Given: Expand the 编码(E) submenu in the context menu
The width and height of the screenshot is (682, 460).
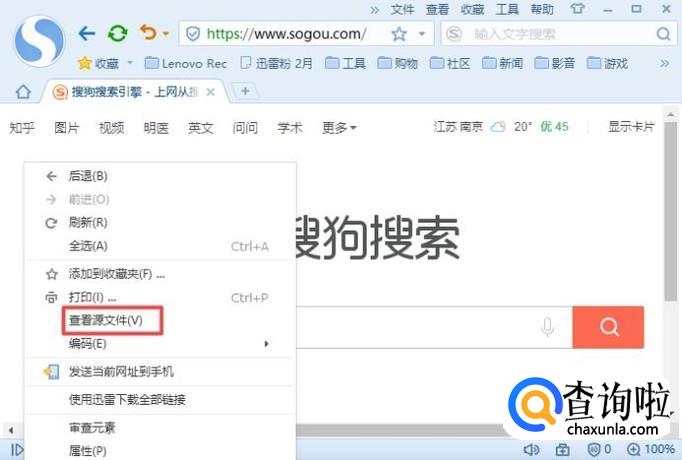Looking at the screenshot, I should click(x=161, y=344).
